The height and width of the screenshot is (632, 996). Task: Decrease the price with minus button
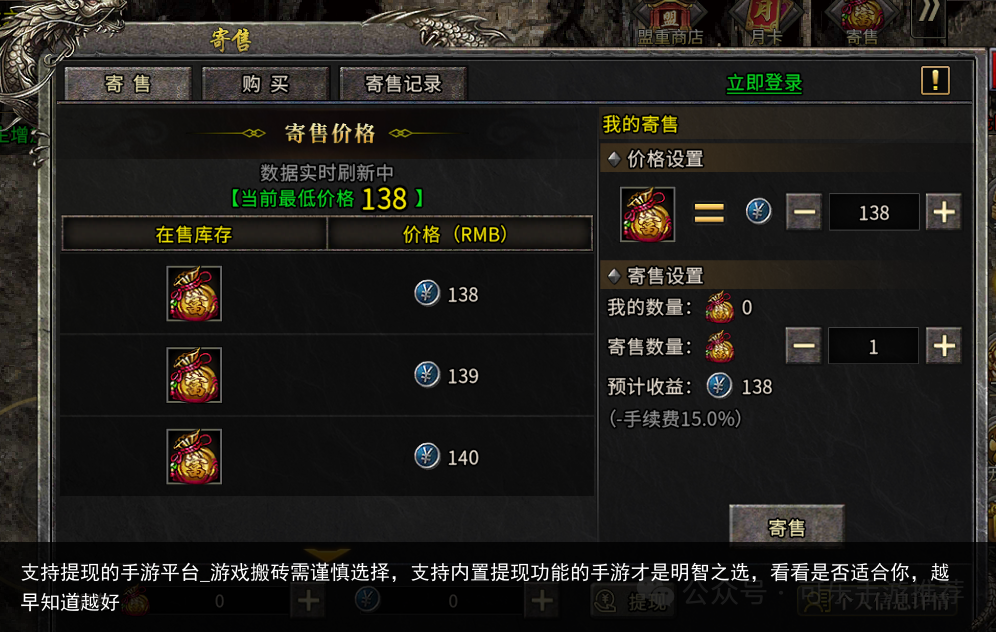tap(804, 212)
